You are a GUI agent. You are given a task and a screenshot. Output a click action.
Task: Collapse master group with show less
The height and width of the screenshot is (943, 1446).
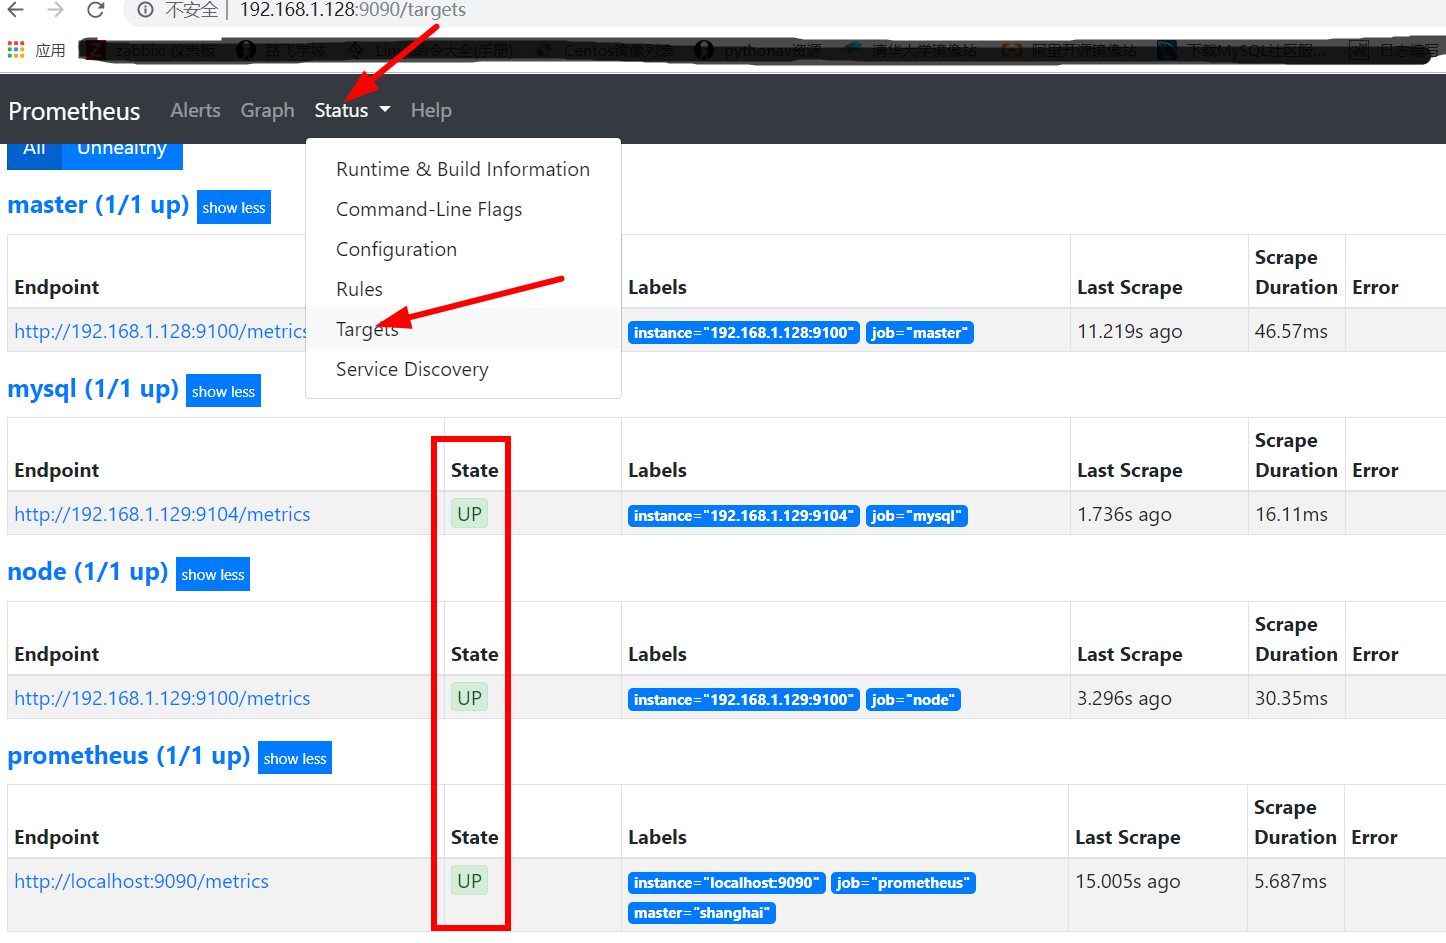(234, 207)
